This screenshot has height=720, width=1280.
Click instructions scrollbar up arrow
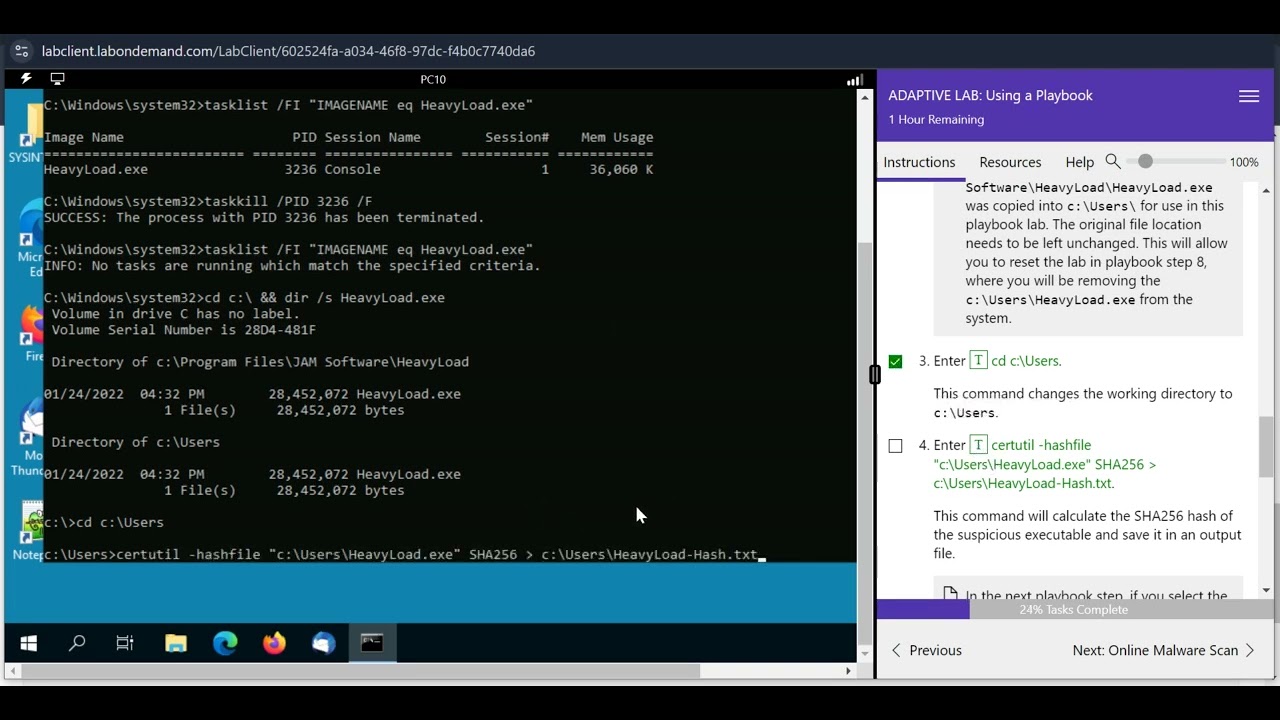tap(1266, 190)
